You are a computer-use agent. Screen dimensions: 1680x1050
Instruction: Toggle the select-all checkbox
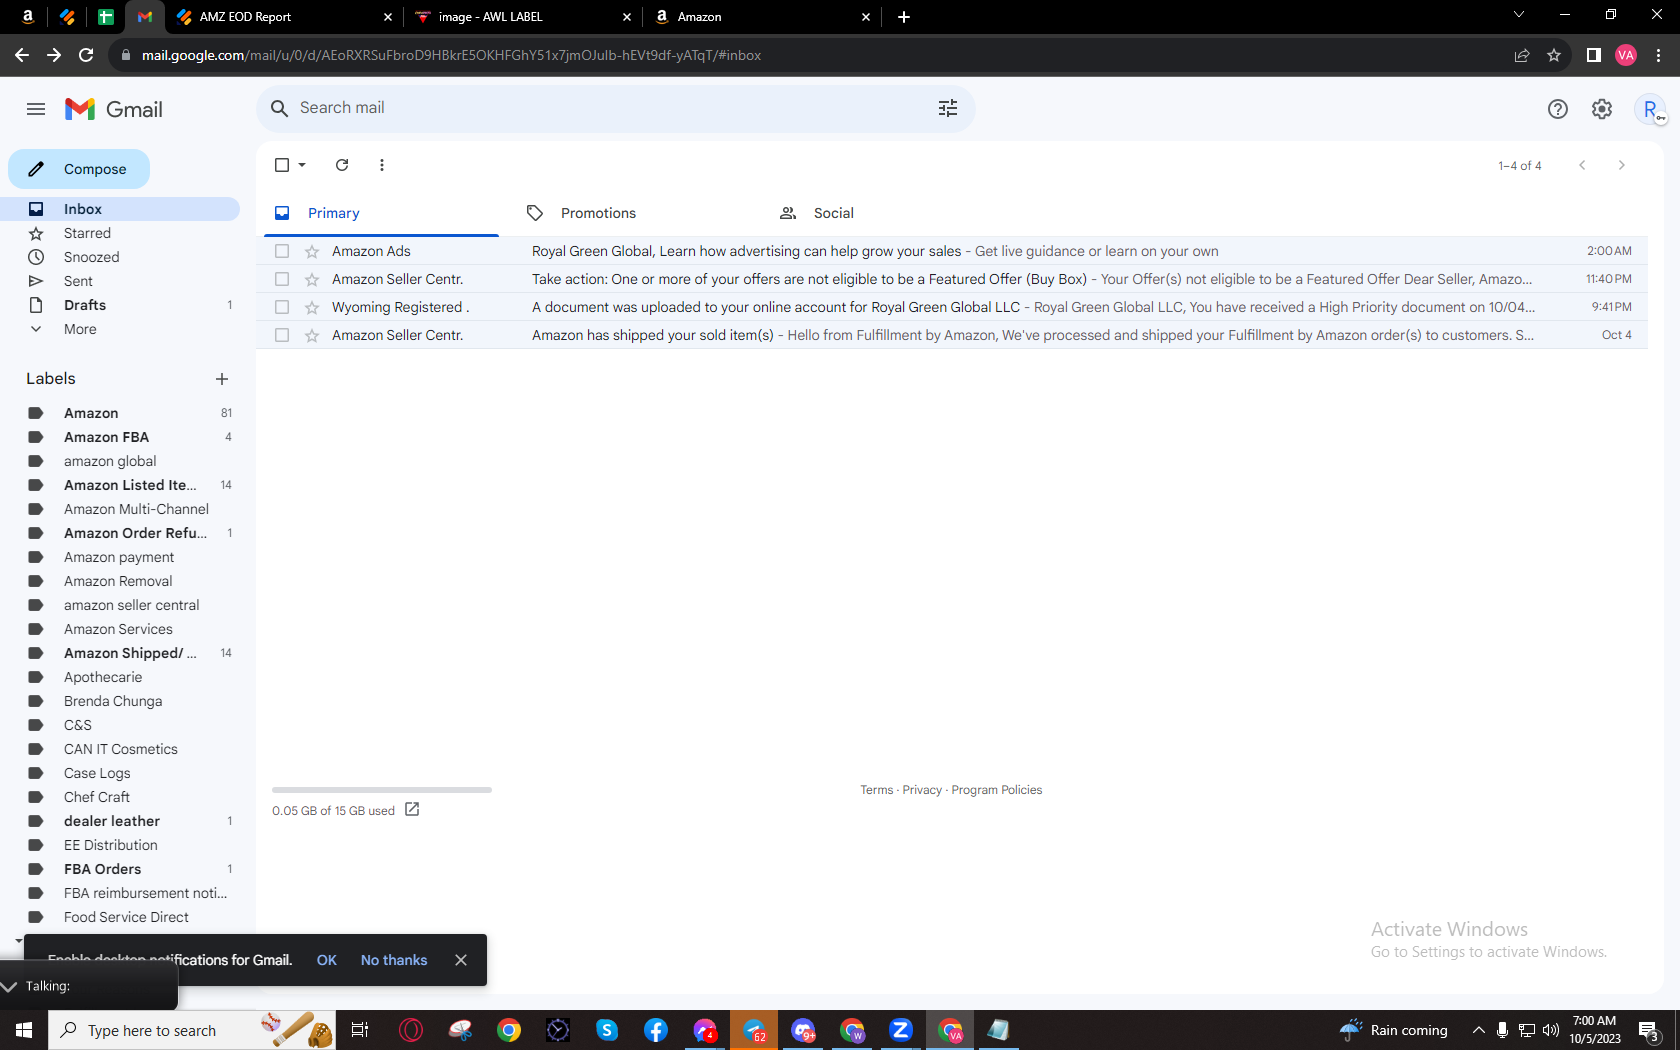pos(282,165)
